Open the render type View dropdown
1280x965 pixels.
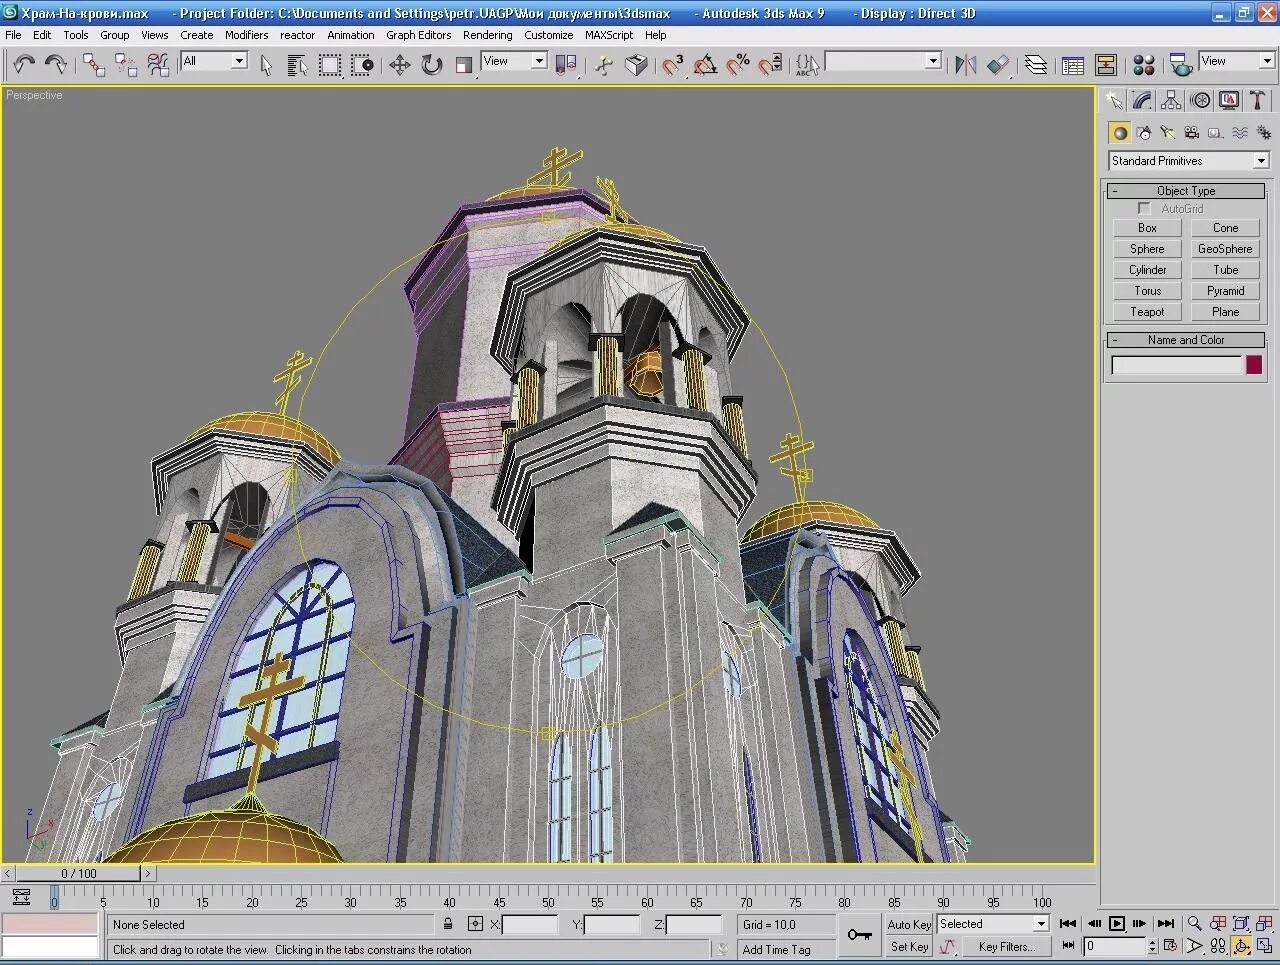1237,61
